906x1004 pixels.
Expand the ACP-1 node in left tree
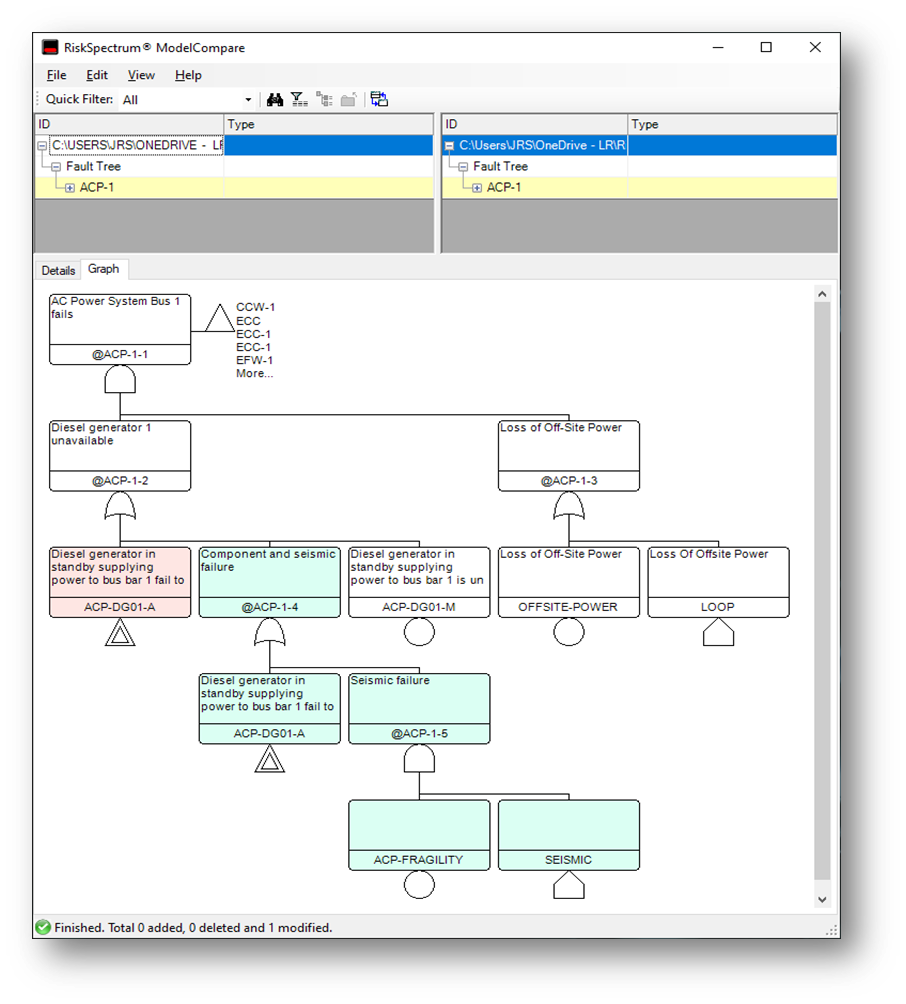(x=70, y=188)
